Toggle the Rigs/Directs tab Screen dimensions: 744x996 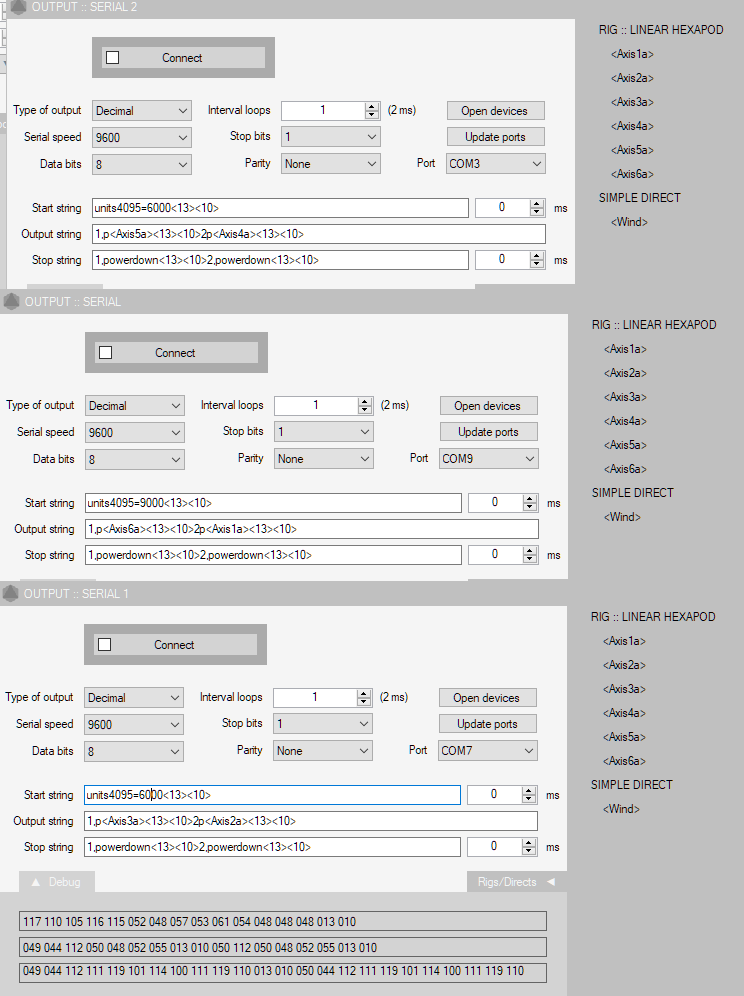[517, 882]
